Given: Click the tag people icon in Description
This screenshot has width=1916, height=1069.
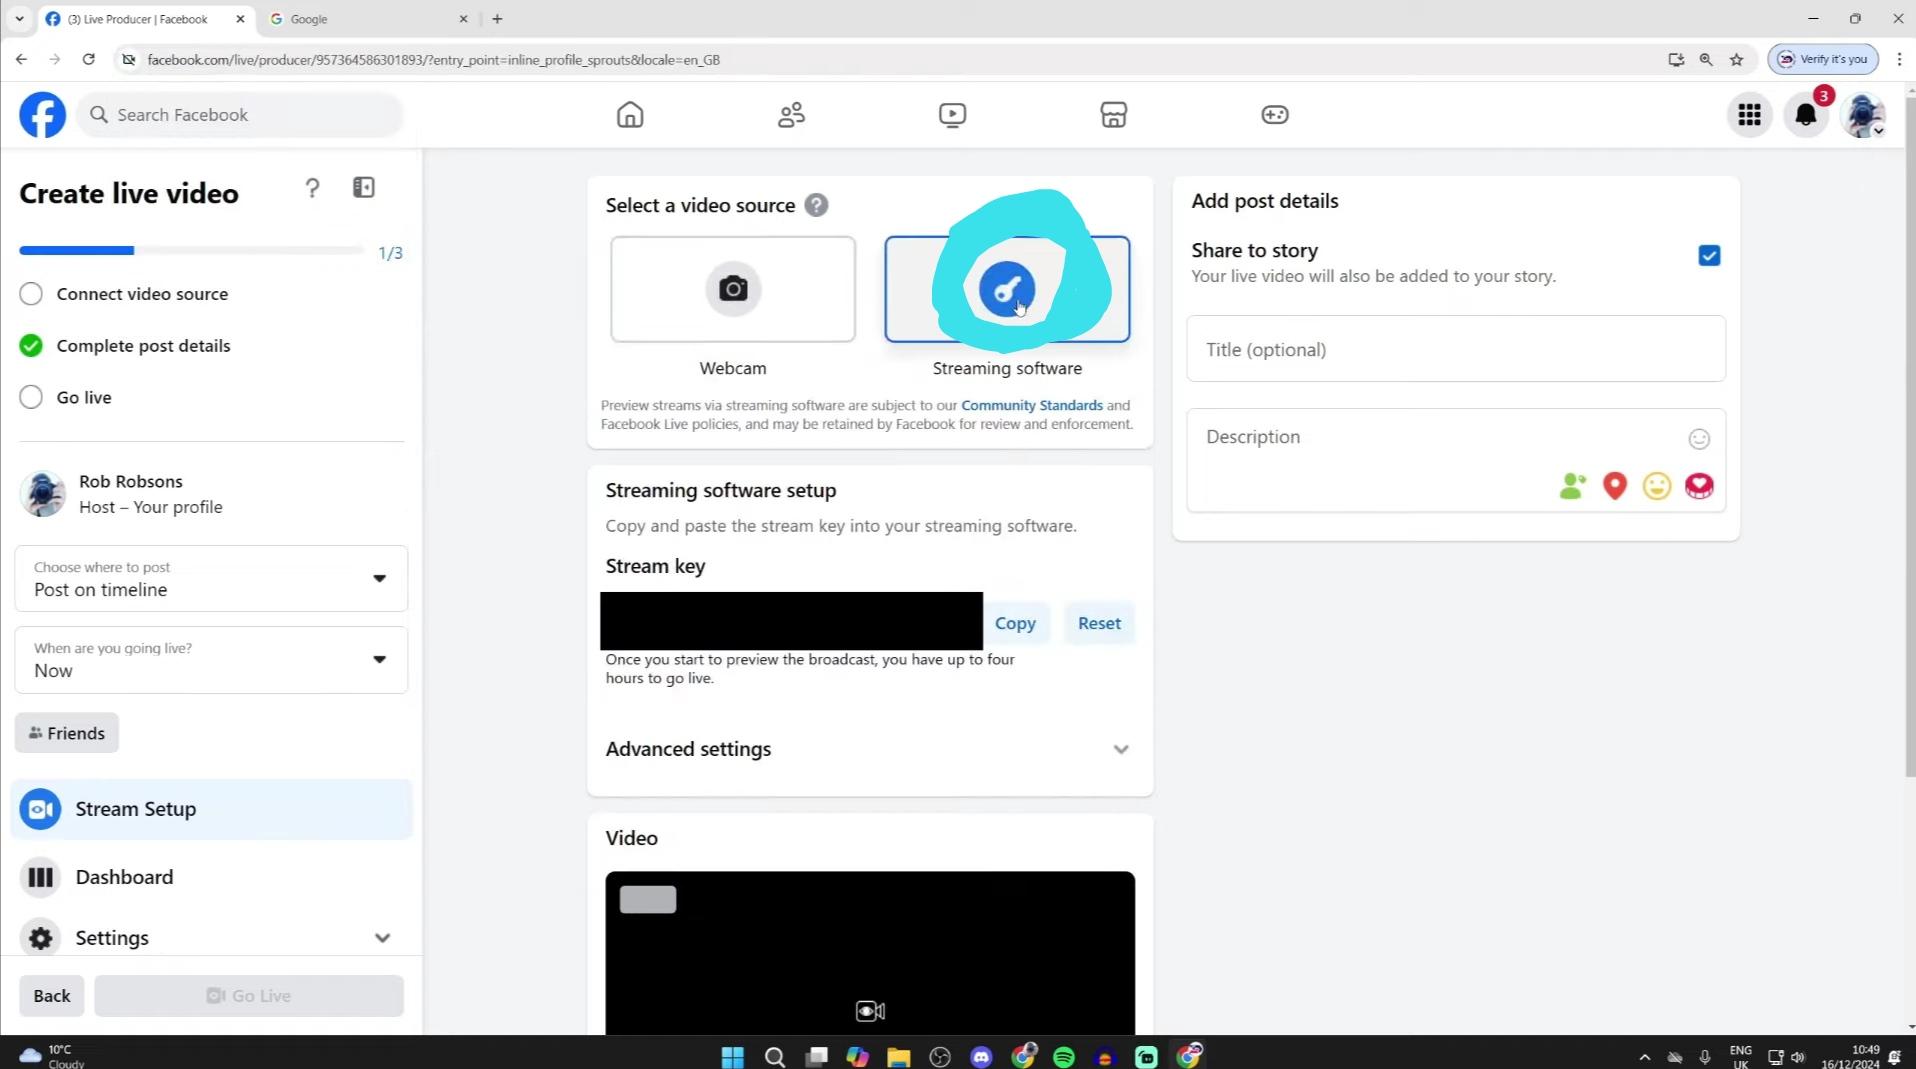Looking at the screenshot, I should (x=1572, y=486).
